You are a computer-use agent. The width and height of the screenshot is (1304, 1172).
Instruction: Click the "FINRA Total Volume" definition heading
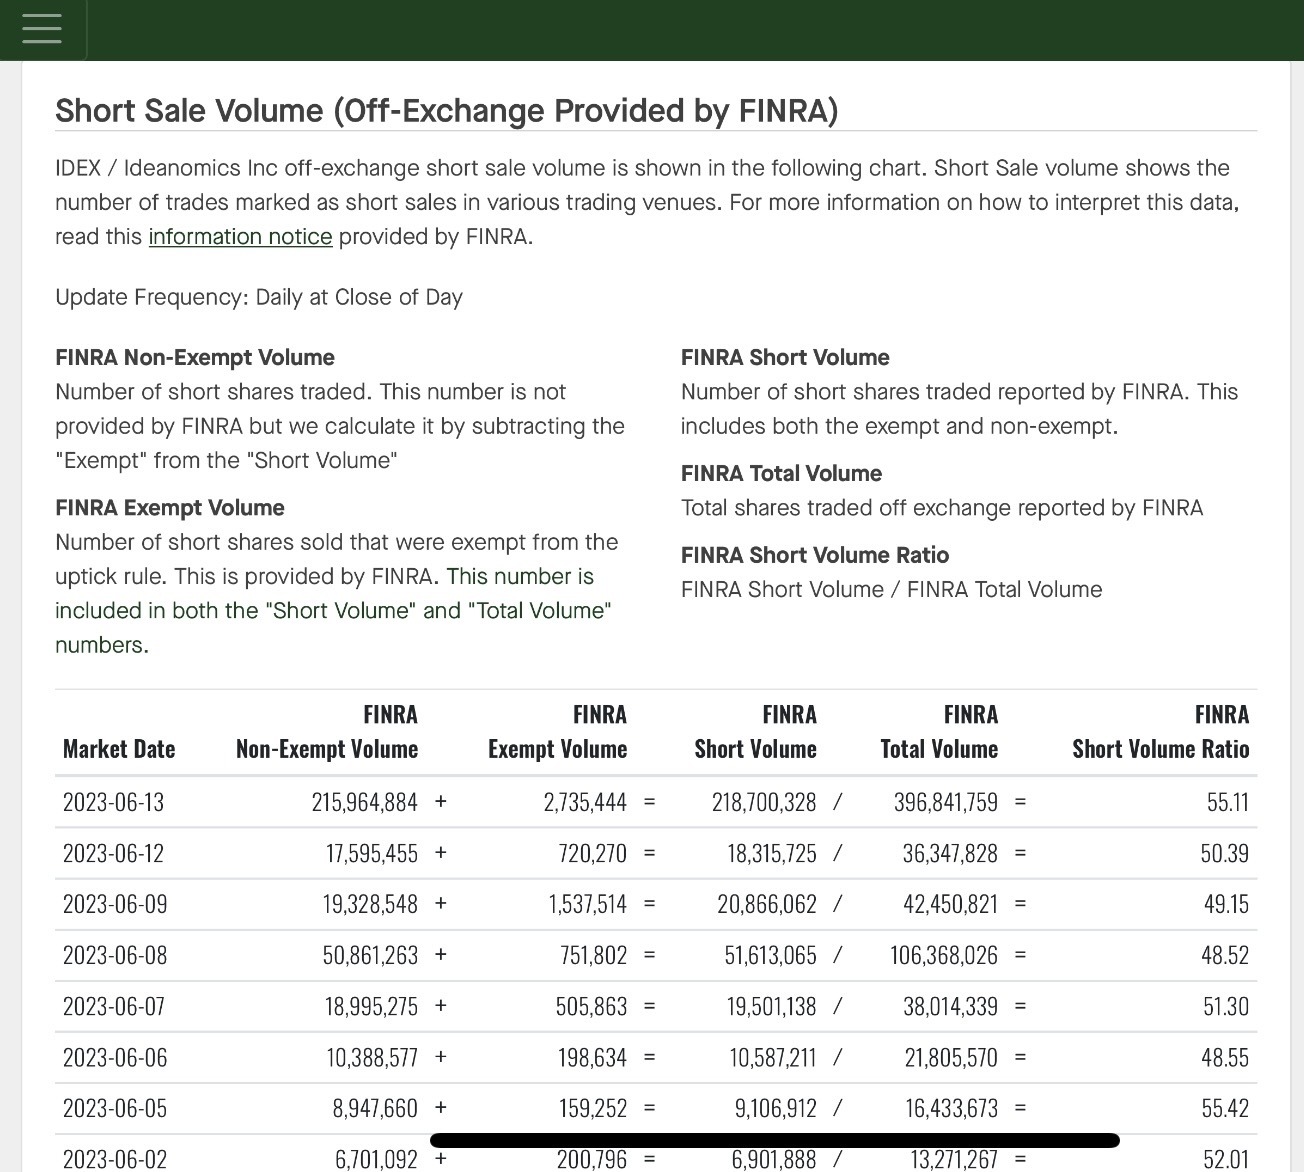(x=782, y=474)
